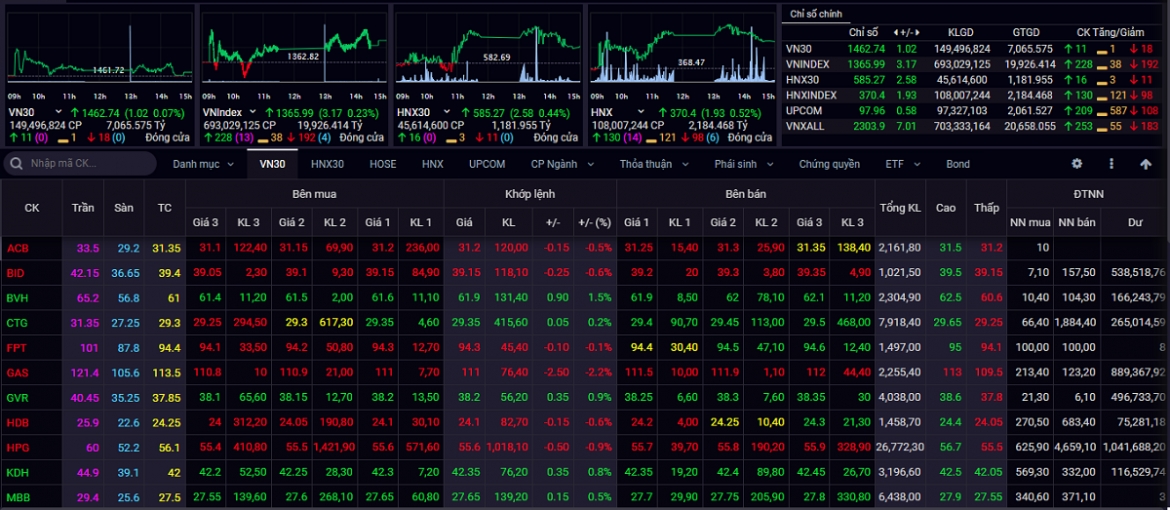The width and height of the screenshot is (1170, 510).
Task: Open the Phái sinh dropdown menu
Action: pyautogui.click(x=744, y=164)
